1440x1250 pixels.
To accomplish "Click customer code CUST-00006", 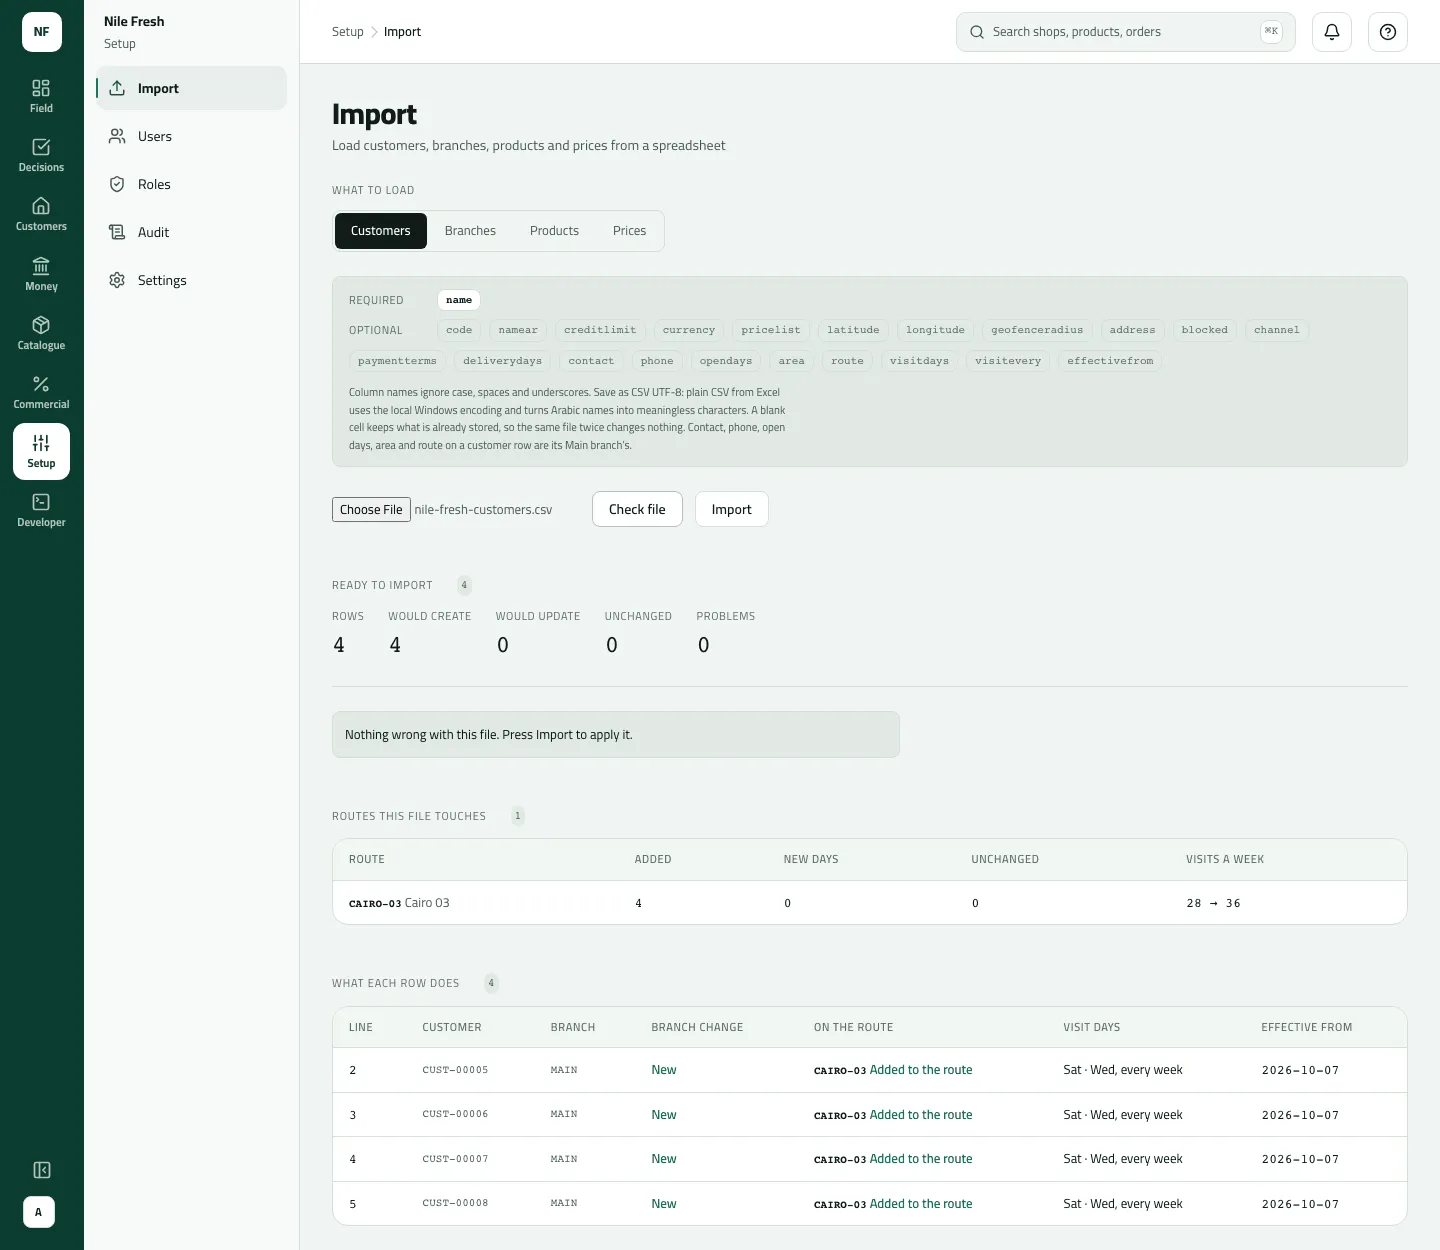I will 455,1114.
